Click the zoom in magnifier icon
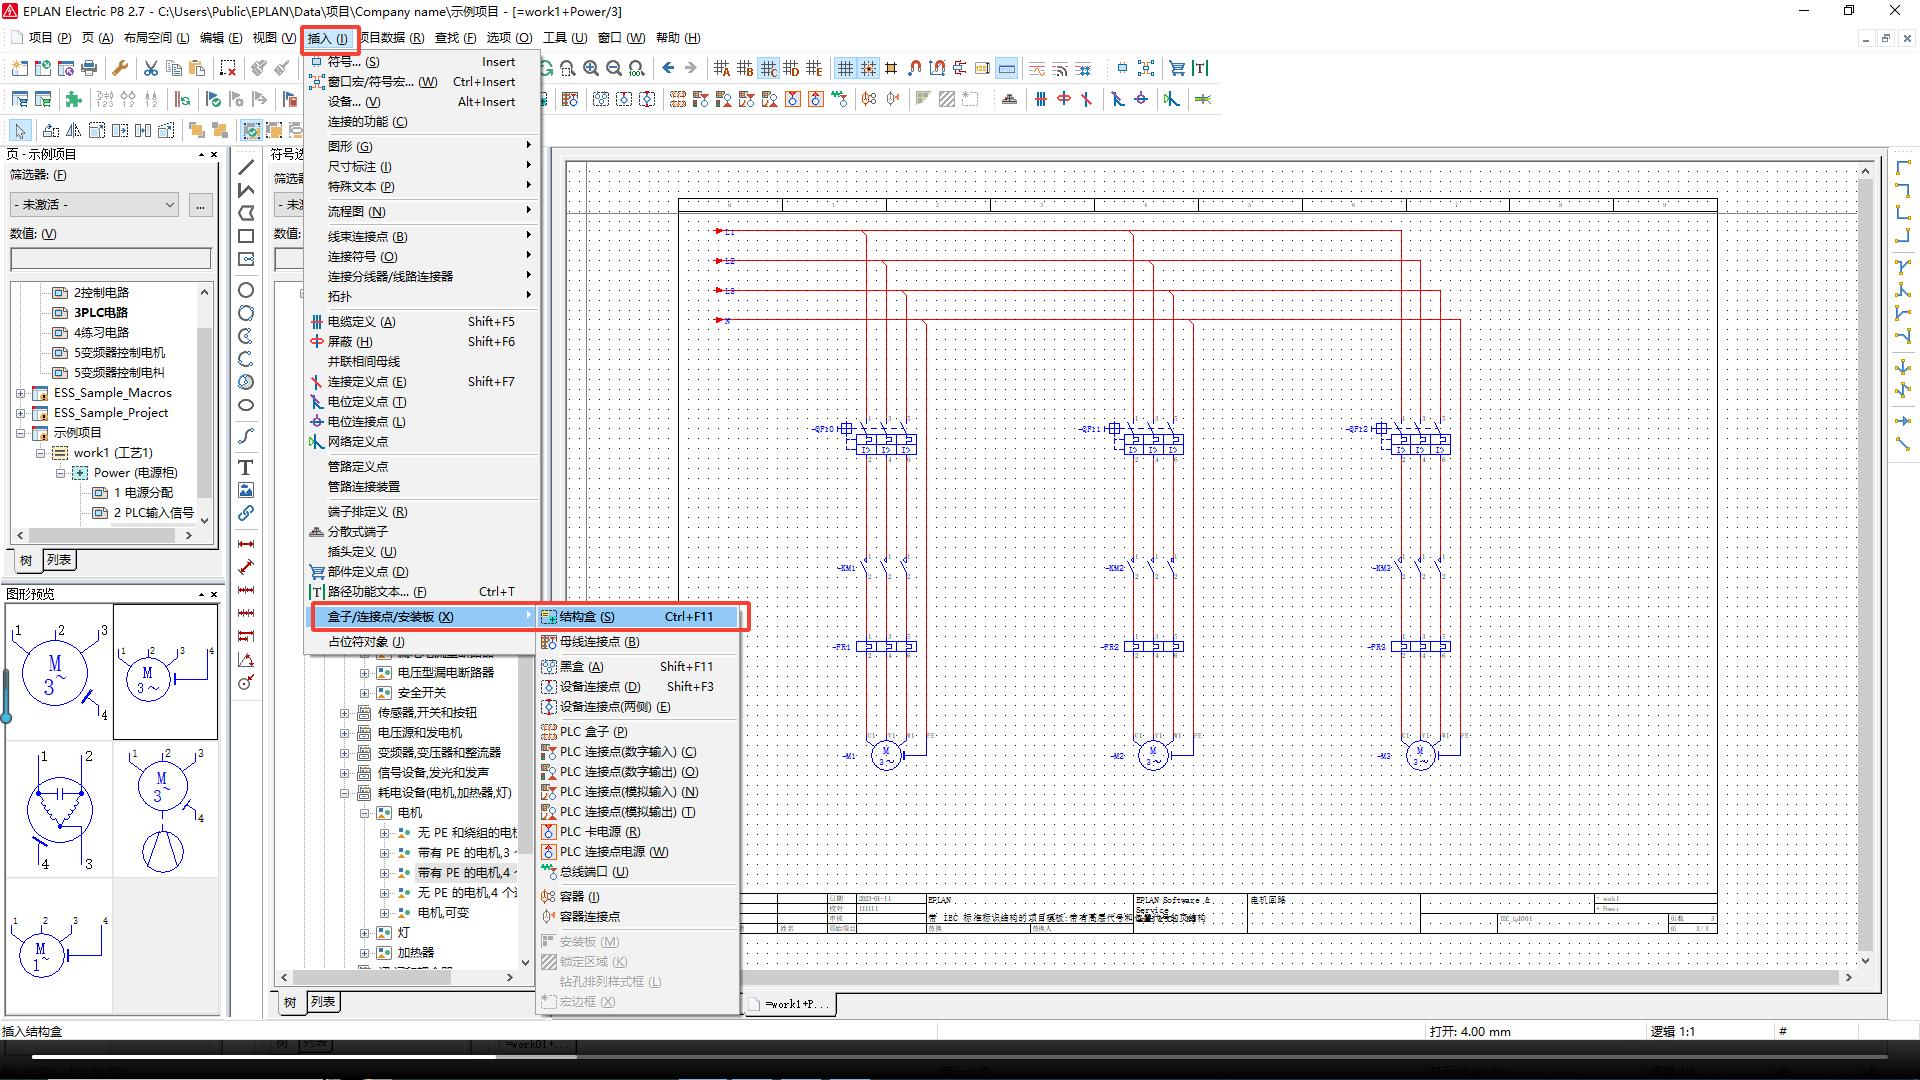Viewport: 1920px width, 1080px height. coord(591,69)
